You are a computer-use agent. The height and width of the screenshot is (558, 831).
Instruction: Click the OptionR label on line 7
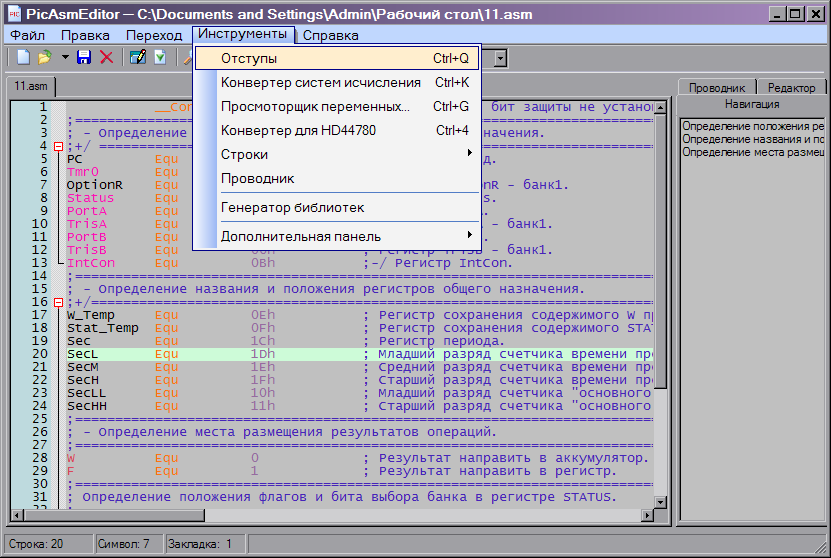(x=94, y=185)
